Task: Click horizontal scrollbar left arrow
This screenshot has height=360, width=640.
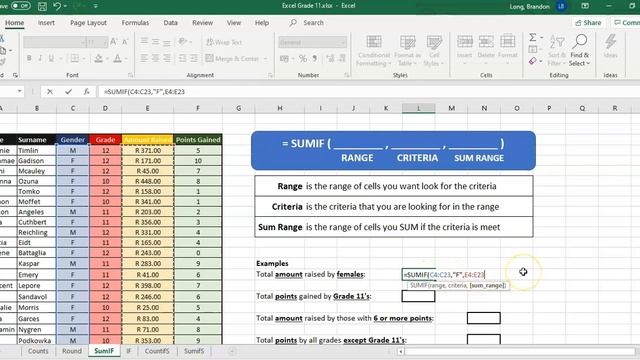Action: pyautogui.click(x=401, y=351)
